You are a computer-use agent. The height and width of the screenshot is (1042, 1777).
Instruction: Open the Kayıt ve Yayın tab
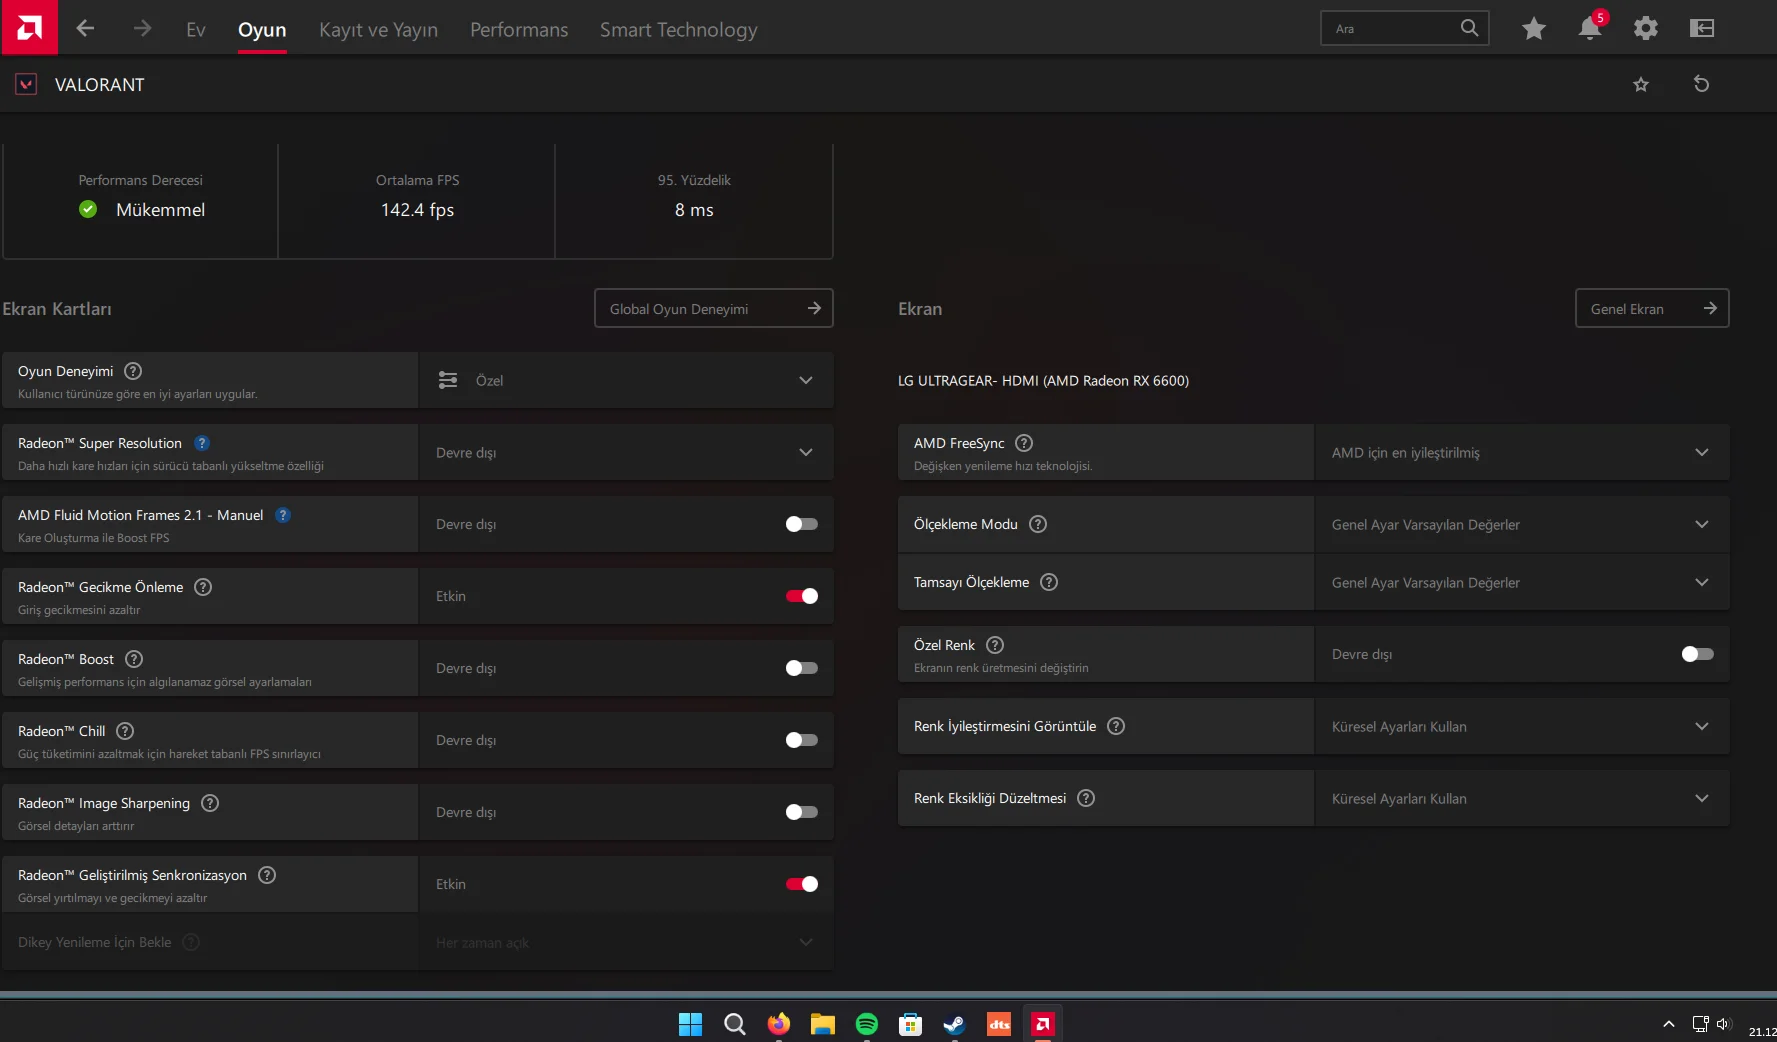tap(378, 30)
